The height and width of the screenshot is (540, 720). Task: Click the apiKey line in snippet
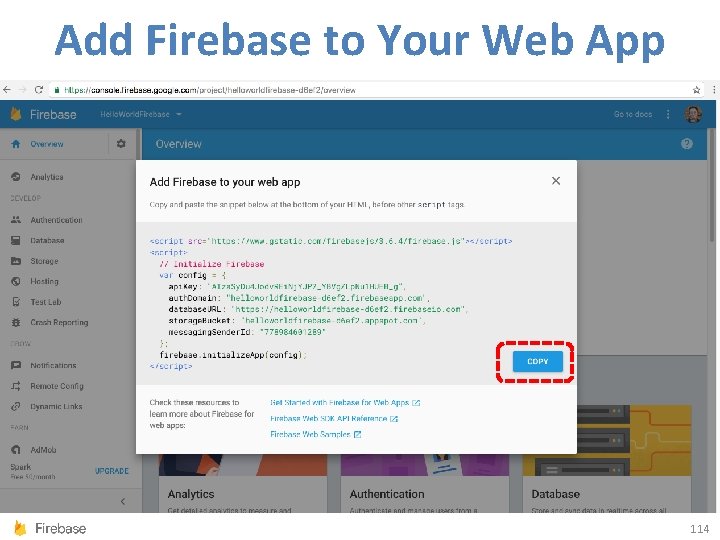(x=287, y=287)
